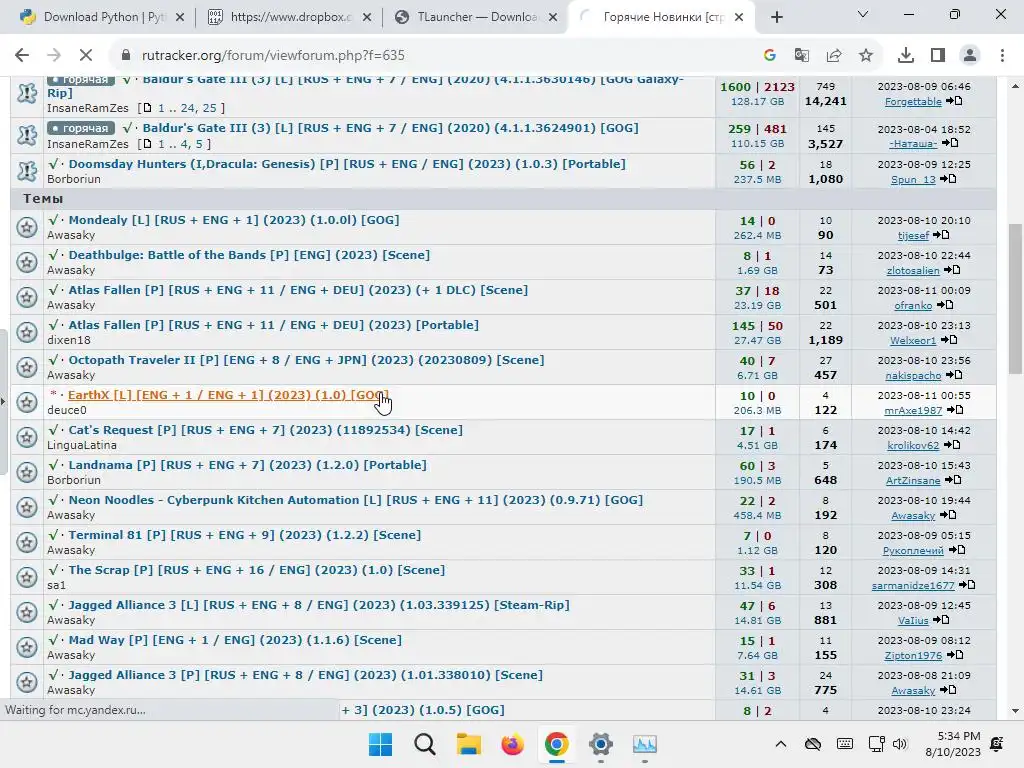Click the topic star icon for The Scrap

point(27,577)
